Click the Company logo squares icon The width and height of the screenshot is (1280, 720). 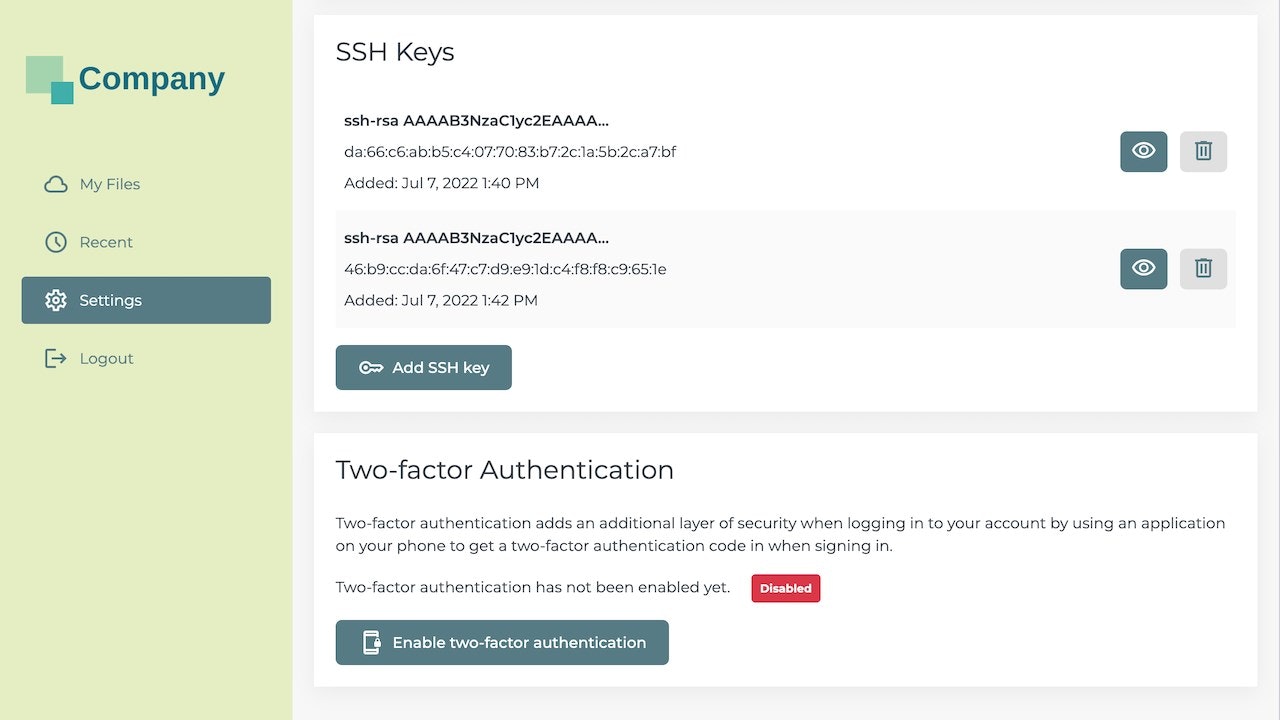pos(50,80)
